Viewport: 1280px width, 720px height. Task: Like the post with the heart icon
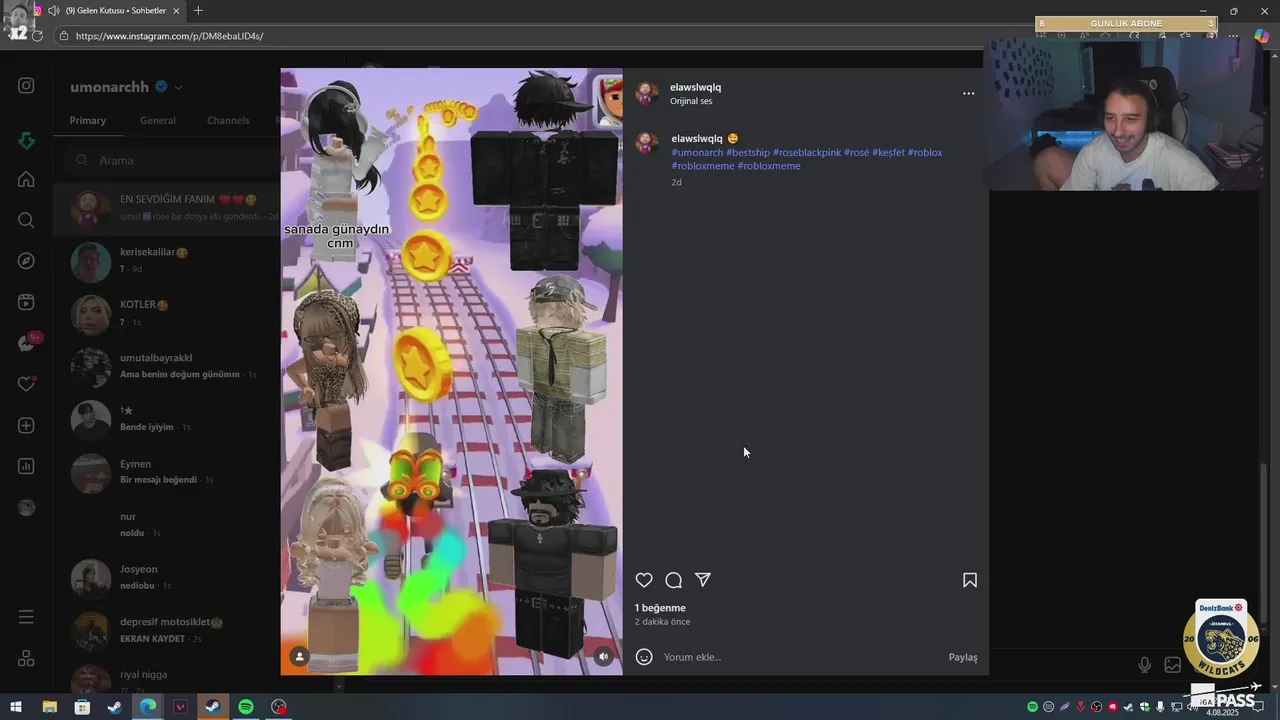644,580
